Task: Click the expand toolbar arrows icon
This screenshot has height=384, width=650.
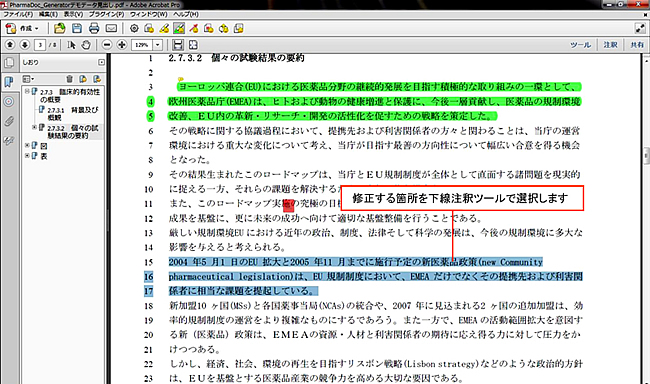Action: [640, 28]
